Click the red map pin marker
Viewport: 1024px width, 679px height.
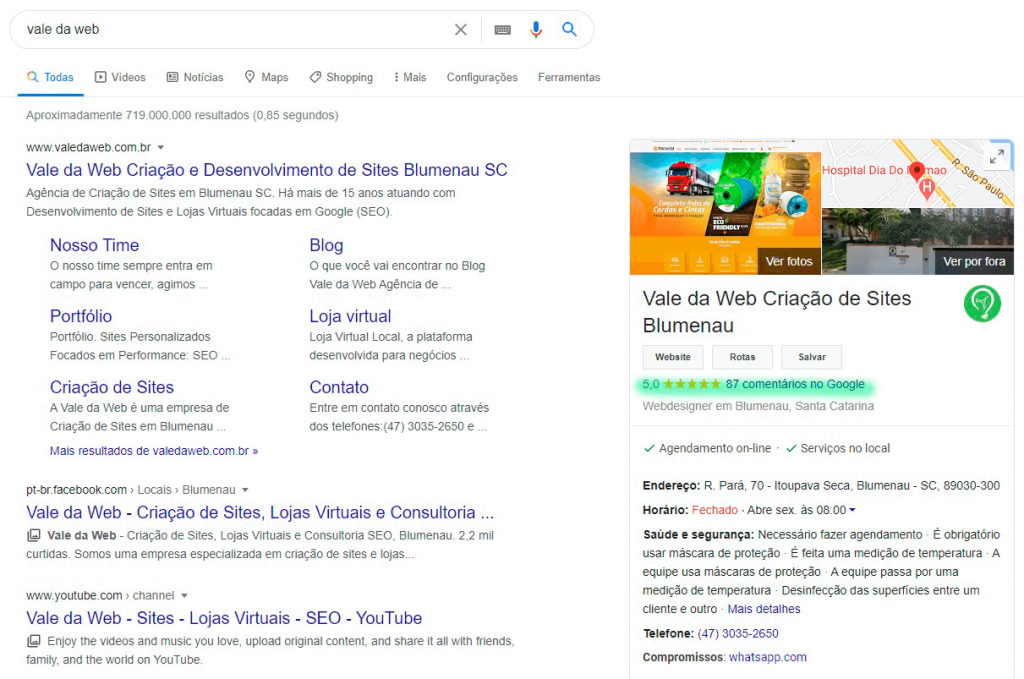tap(917, 172)
